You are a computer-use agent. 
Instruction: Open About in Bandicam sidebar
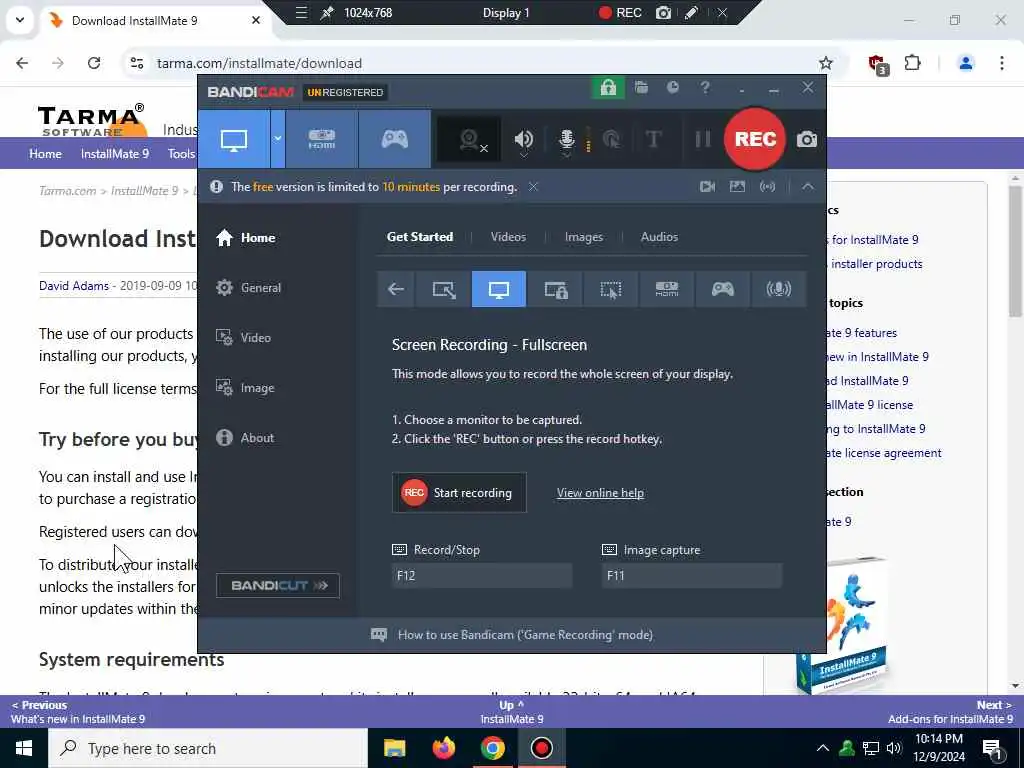click(245, 438)
